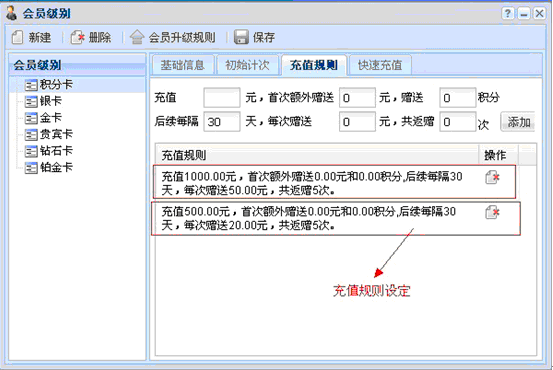The height and width of the screenshot is (370, 553).
Task: Click the 新建 new document icon
Action: [17, 37]
